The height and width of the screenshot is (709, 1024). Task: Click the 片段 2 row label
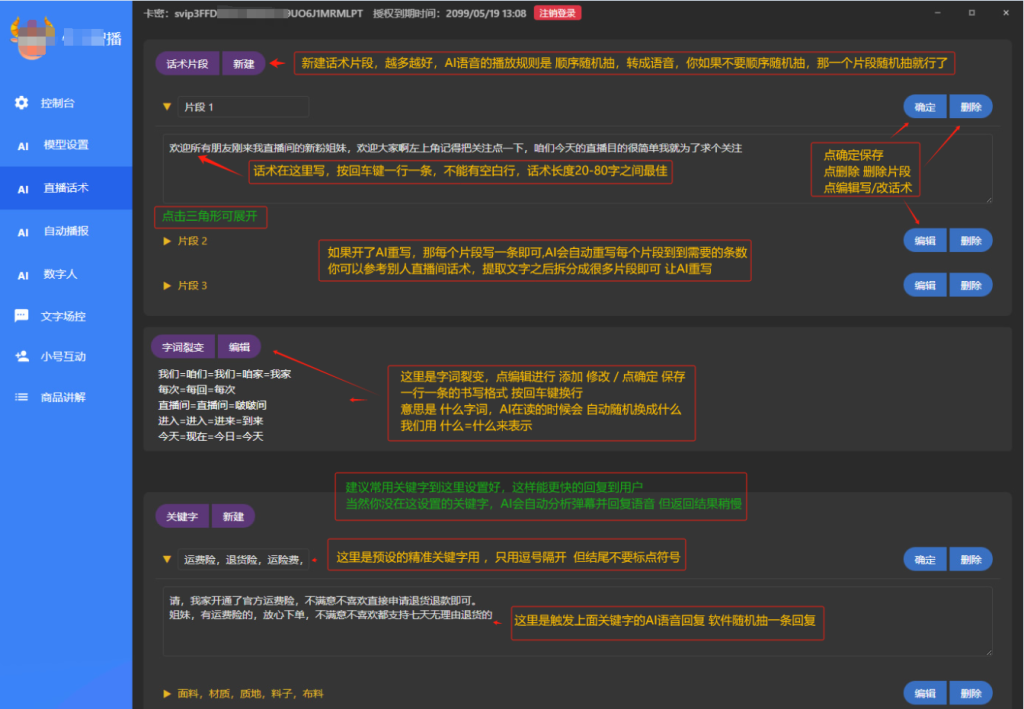(x=192, y=241)
